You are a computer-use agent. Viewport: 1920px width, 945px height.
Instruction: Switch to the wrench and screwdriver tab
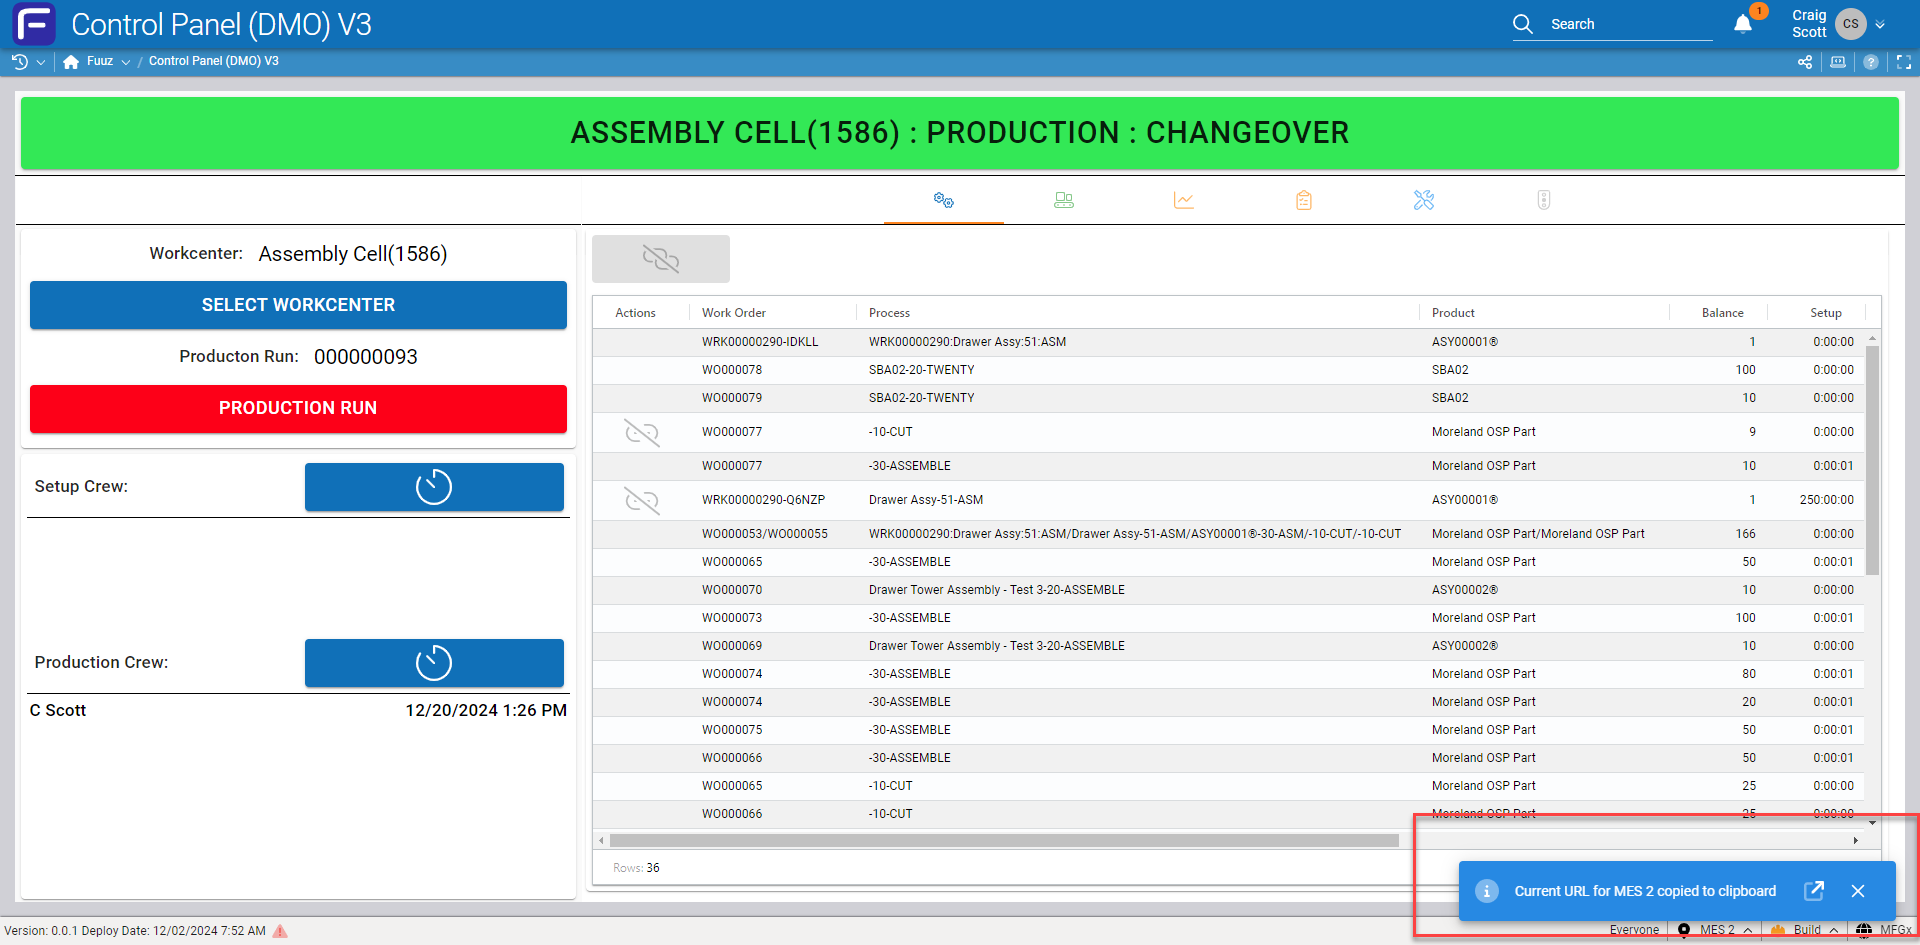[x=1424, y=200]
